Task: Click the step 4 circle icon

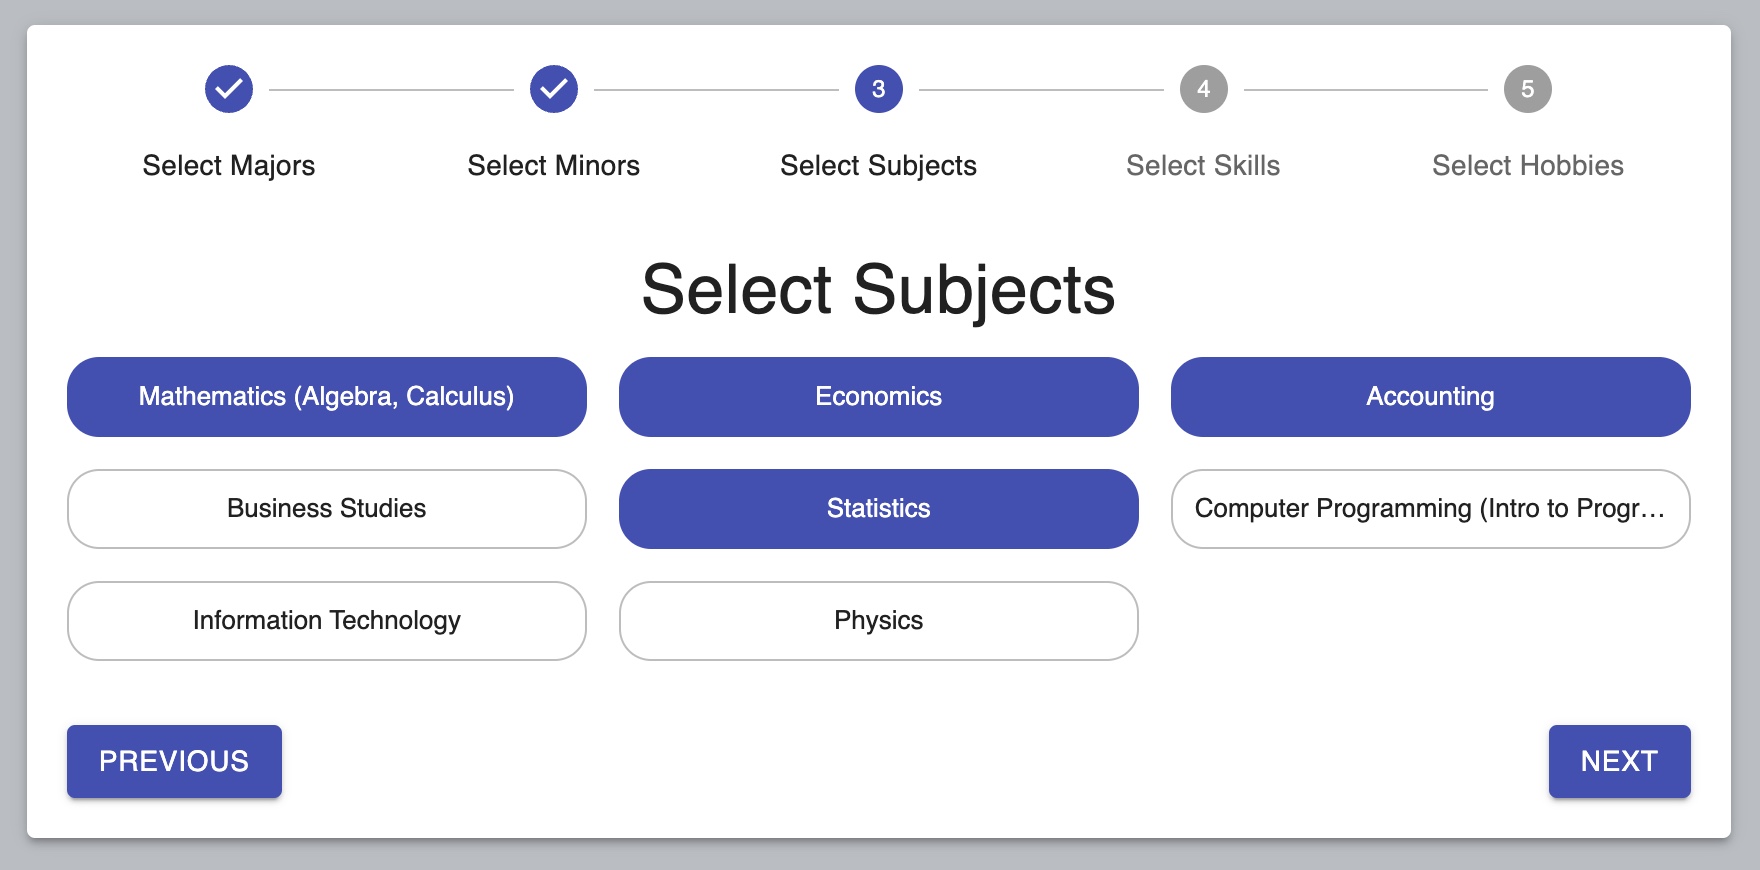Action: [x=1203, y=90]
